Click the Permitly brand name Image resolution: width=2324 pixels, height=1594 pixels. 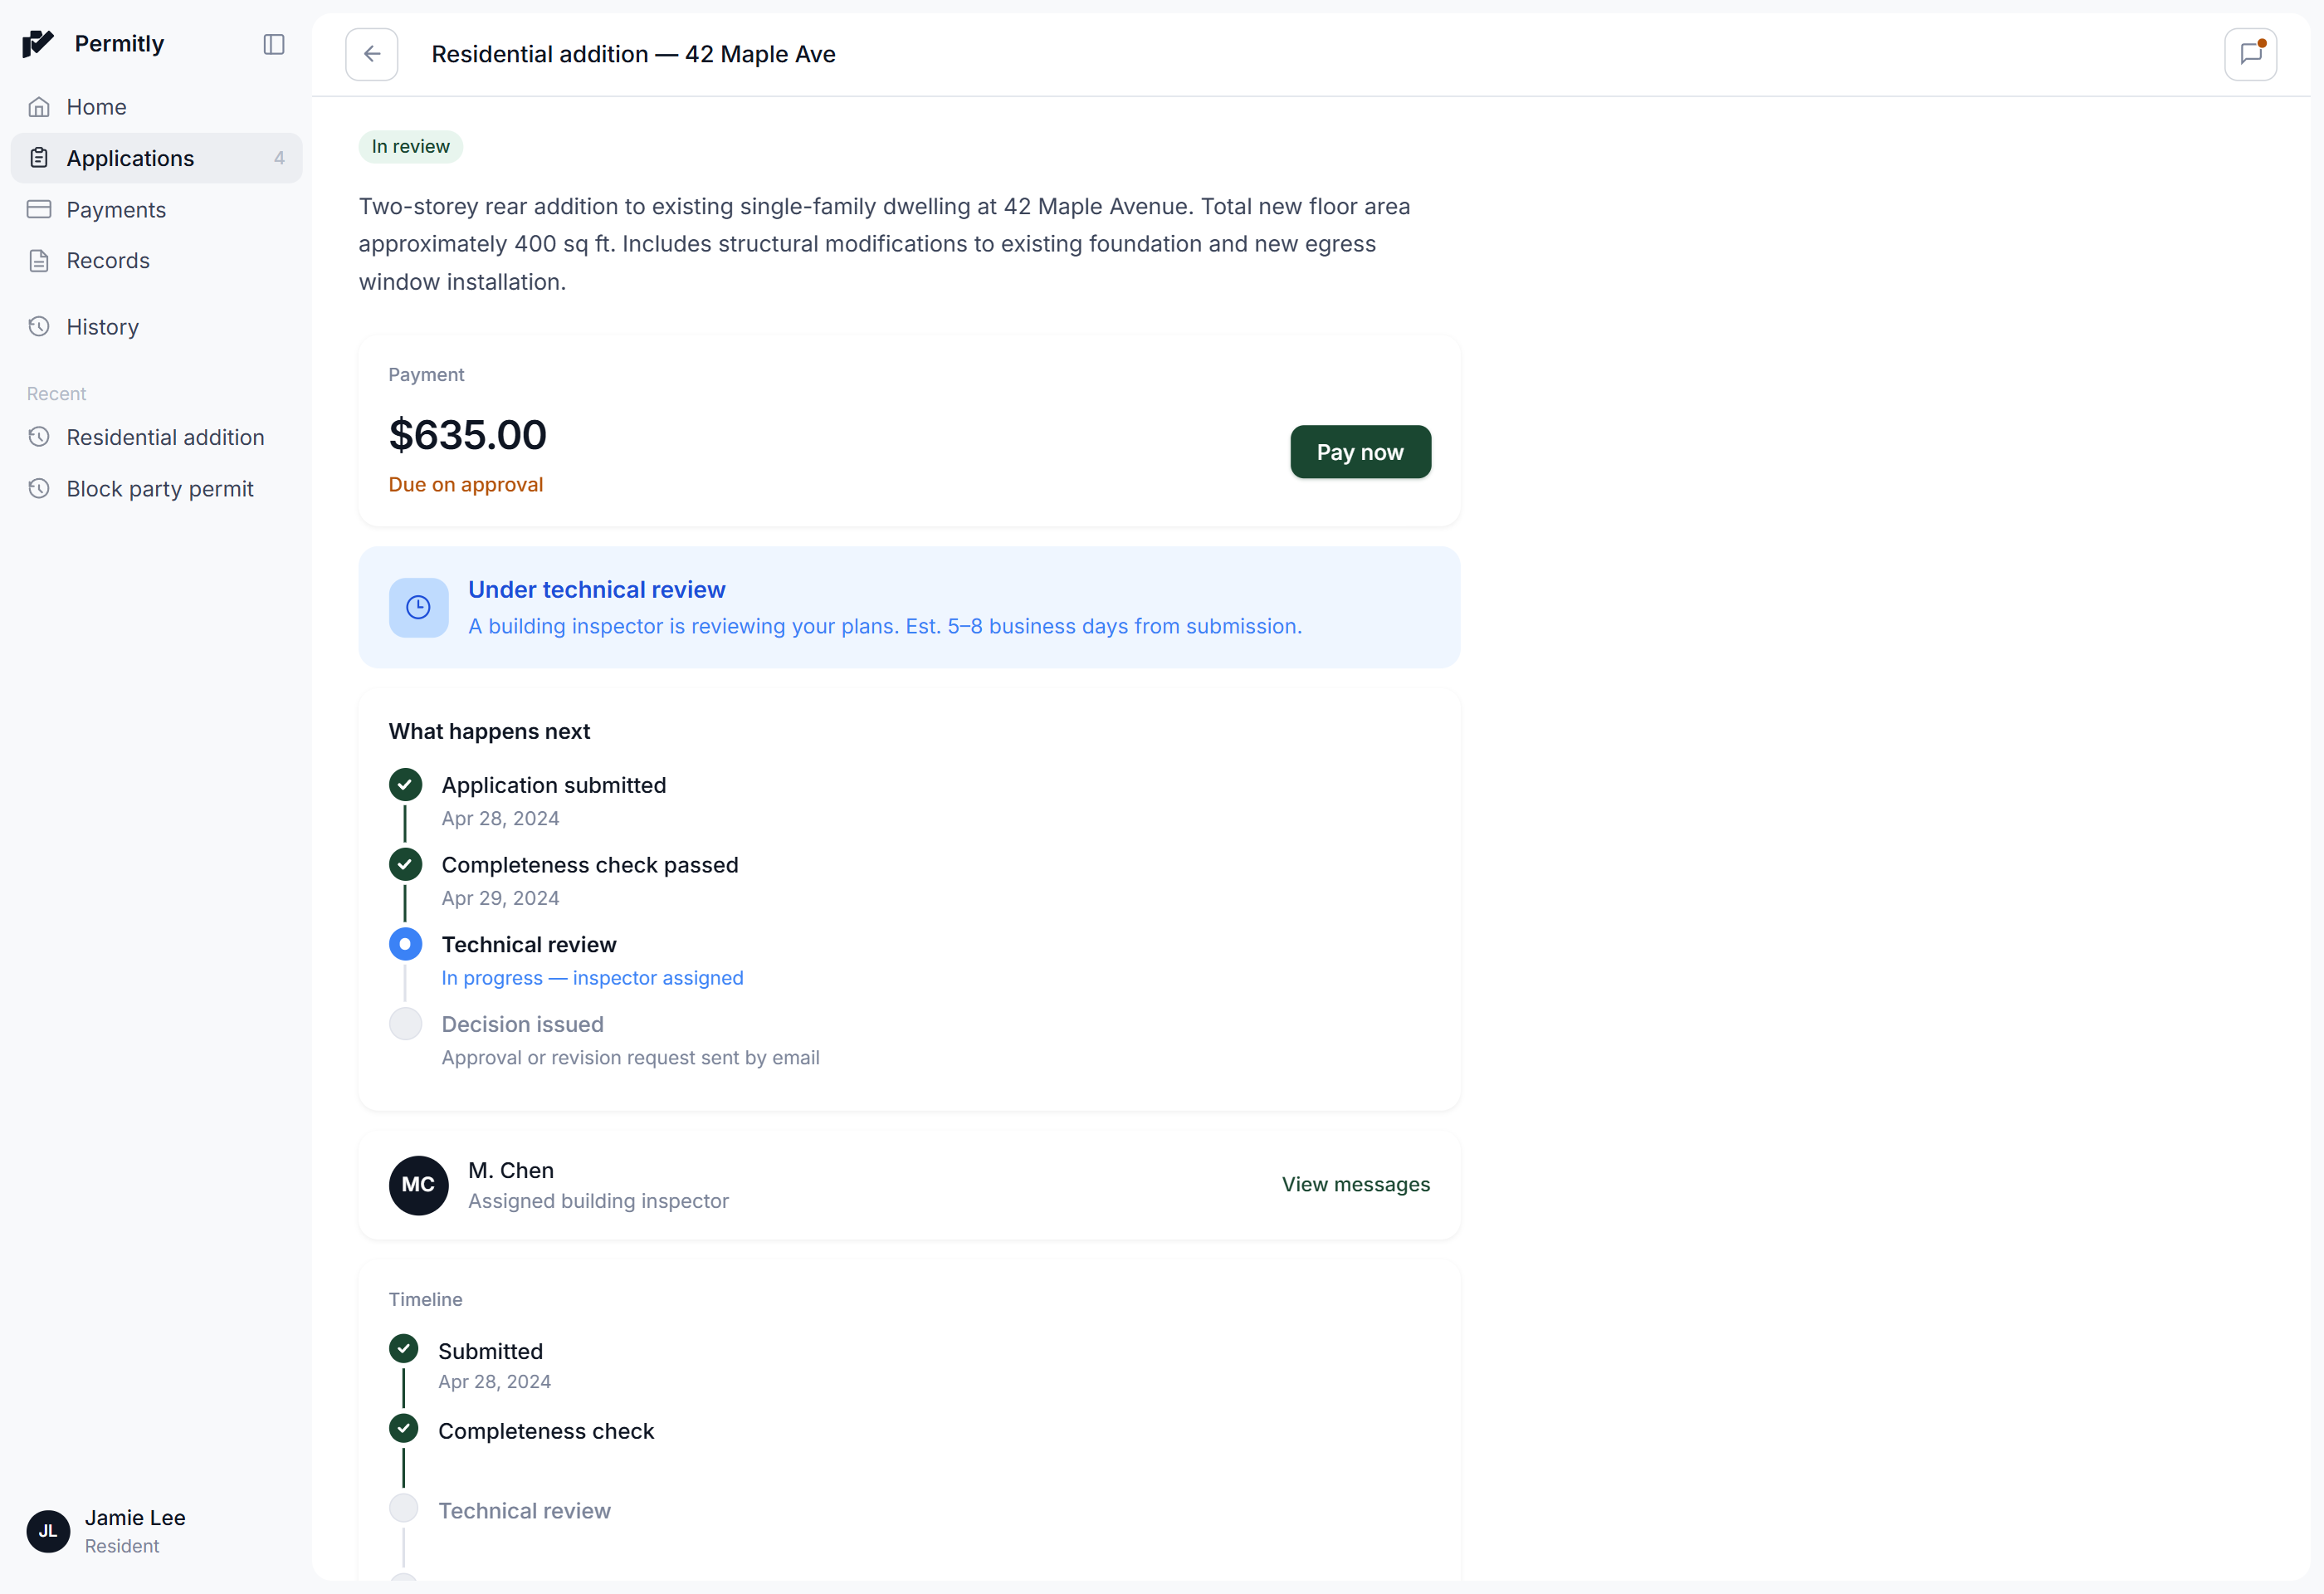coord(120,44)
